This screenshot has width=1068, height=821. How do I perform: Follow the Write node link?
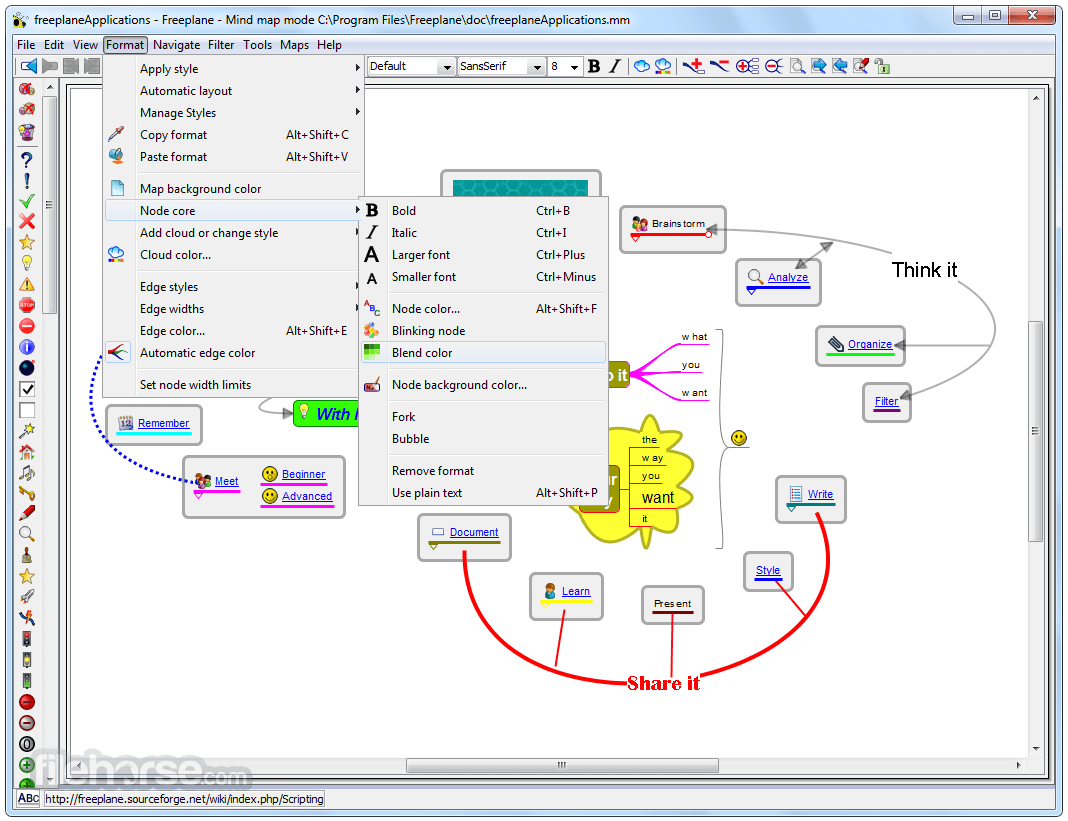(x=820, y=494)
